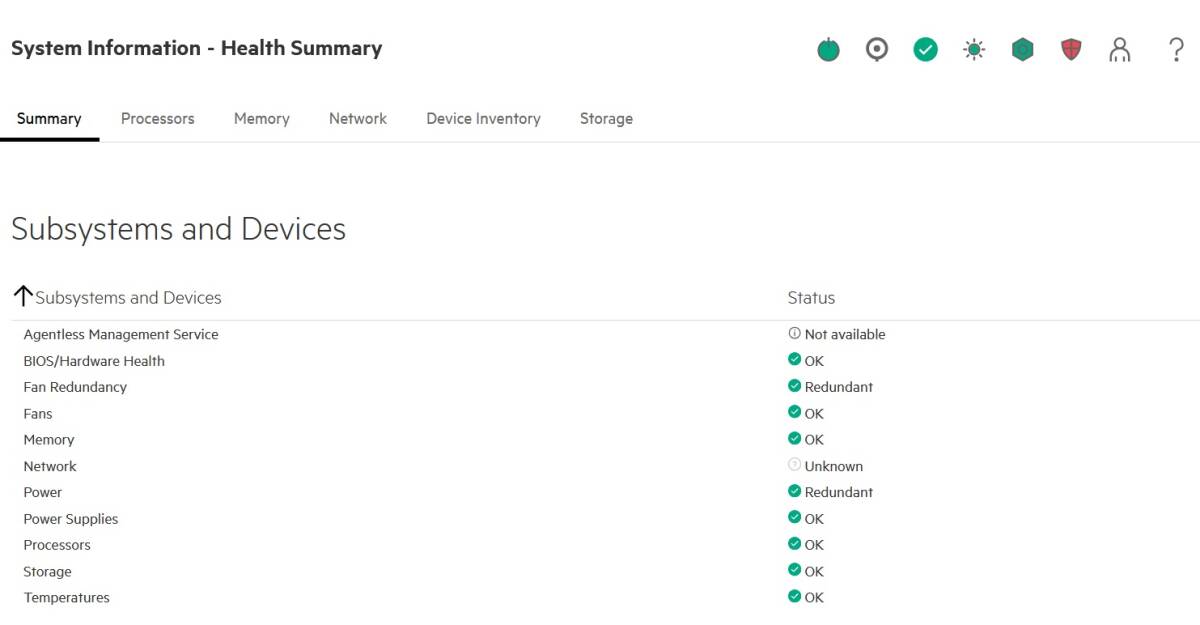Viewport: 1200px width, 625px height.
Task: Click the Status column header
Action: click(x=811, y=298)
